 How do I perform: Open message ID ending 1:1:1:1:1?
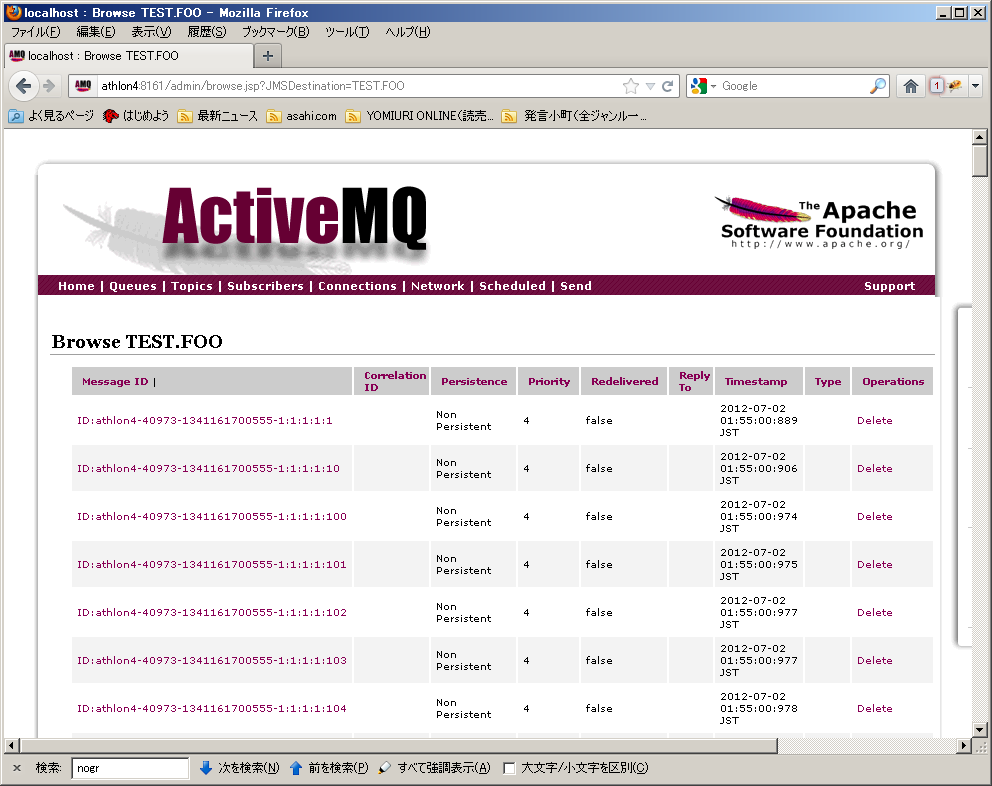click(204, 420)
